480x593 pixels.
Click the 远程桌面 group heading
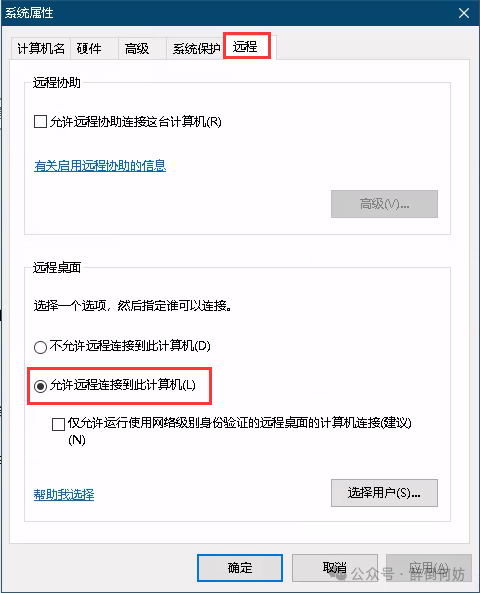57,267
